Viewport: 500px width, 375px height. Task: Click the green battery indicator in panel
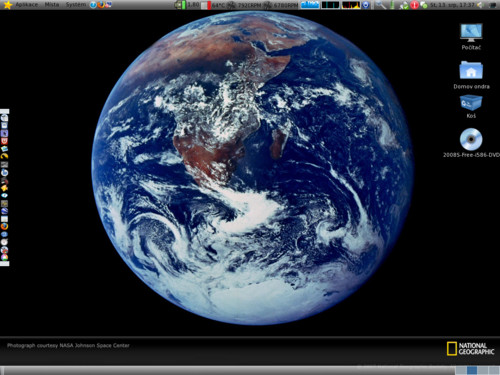pyautogui.click(x=180, y=5)
